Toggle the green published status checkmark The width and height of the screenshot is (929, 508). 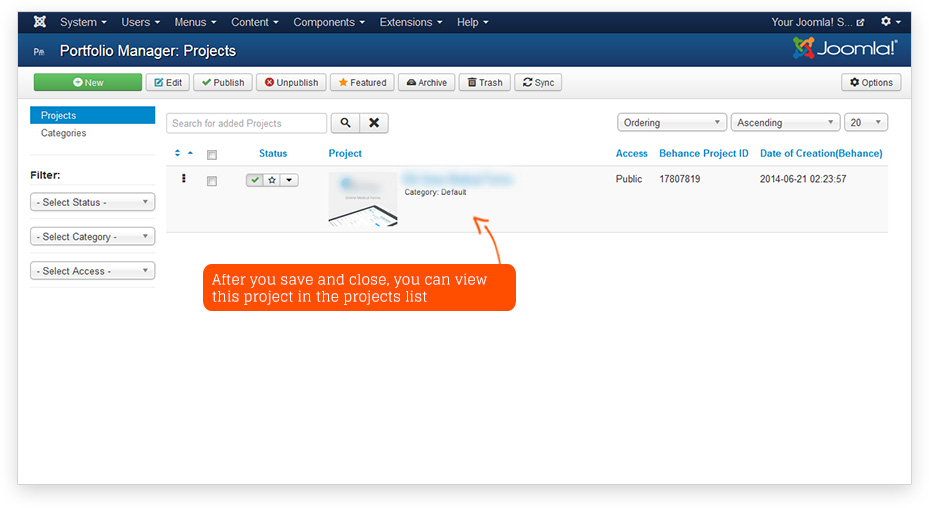pos(255,180)
